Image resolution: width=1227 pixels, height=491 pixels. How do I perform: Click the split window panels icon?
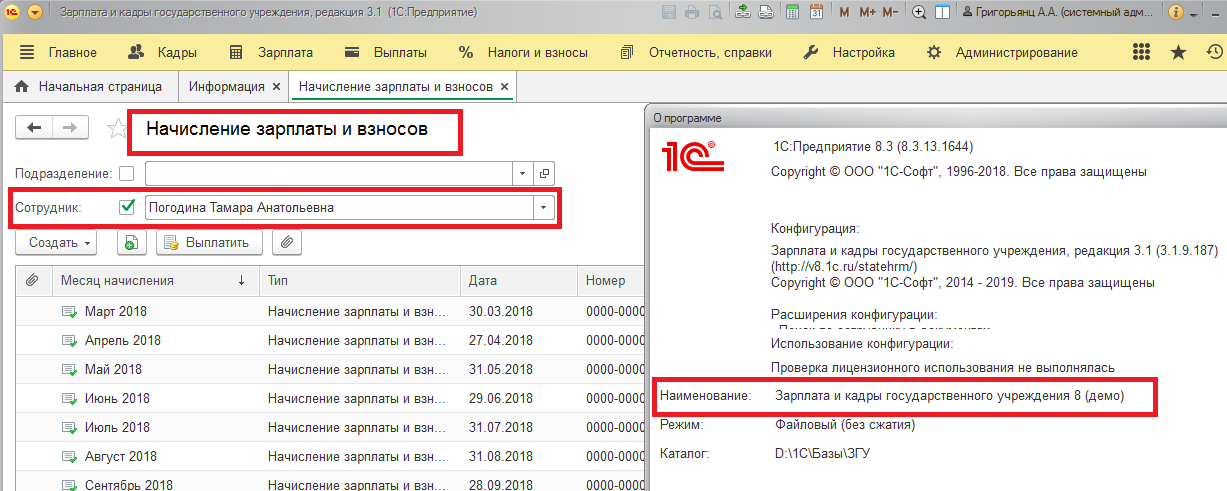943,13
